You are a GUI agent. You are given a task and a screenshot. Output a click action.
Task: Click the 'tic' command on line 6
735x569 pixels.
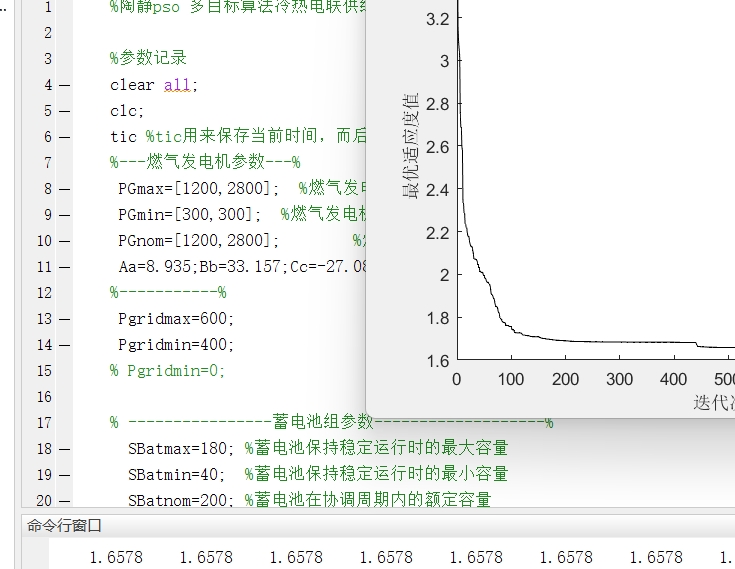[123, 137]
